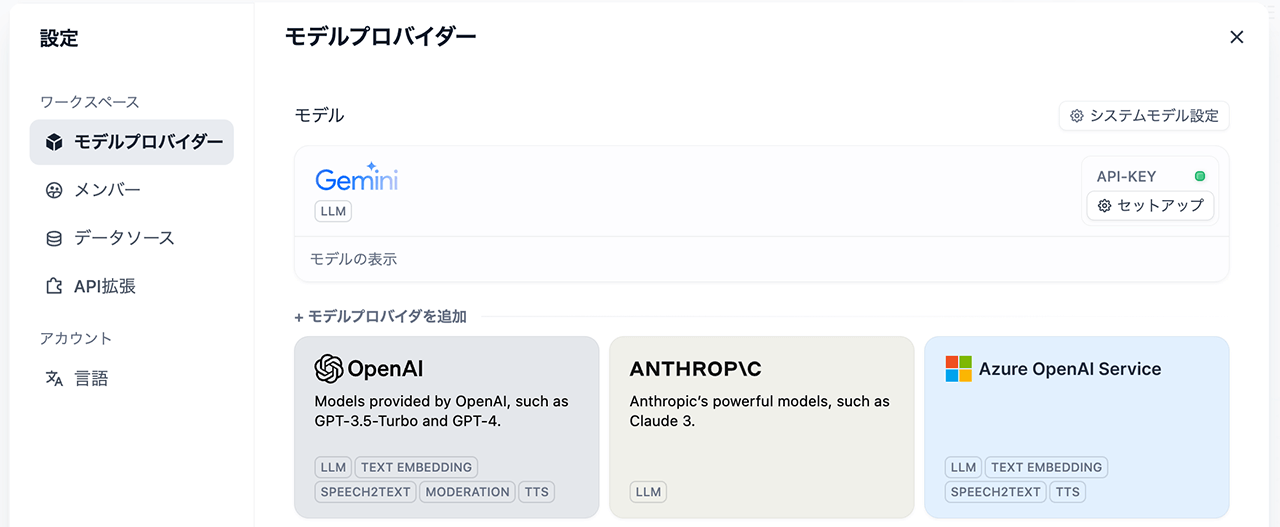Click the OpenAI logo icon
Viewport: 1280px width, 527px height.
pyautogui.click(x=329, y=369)
